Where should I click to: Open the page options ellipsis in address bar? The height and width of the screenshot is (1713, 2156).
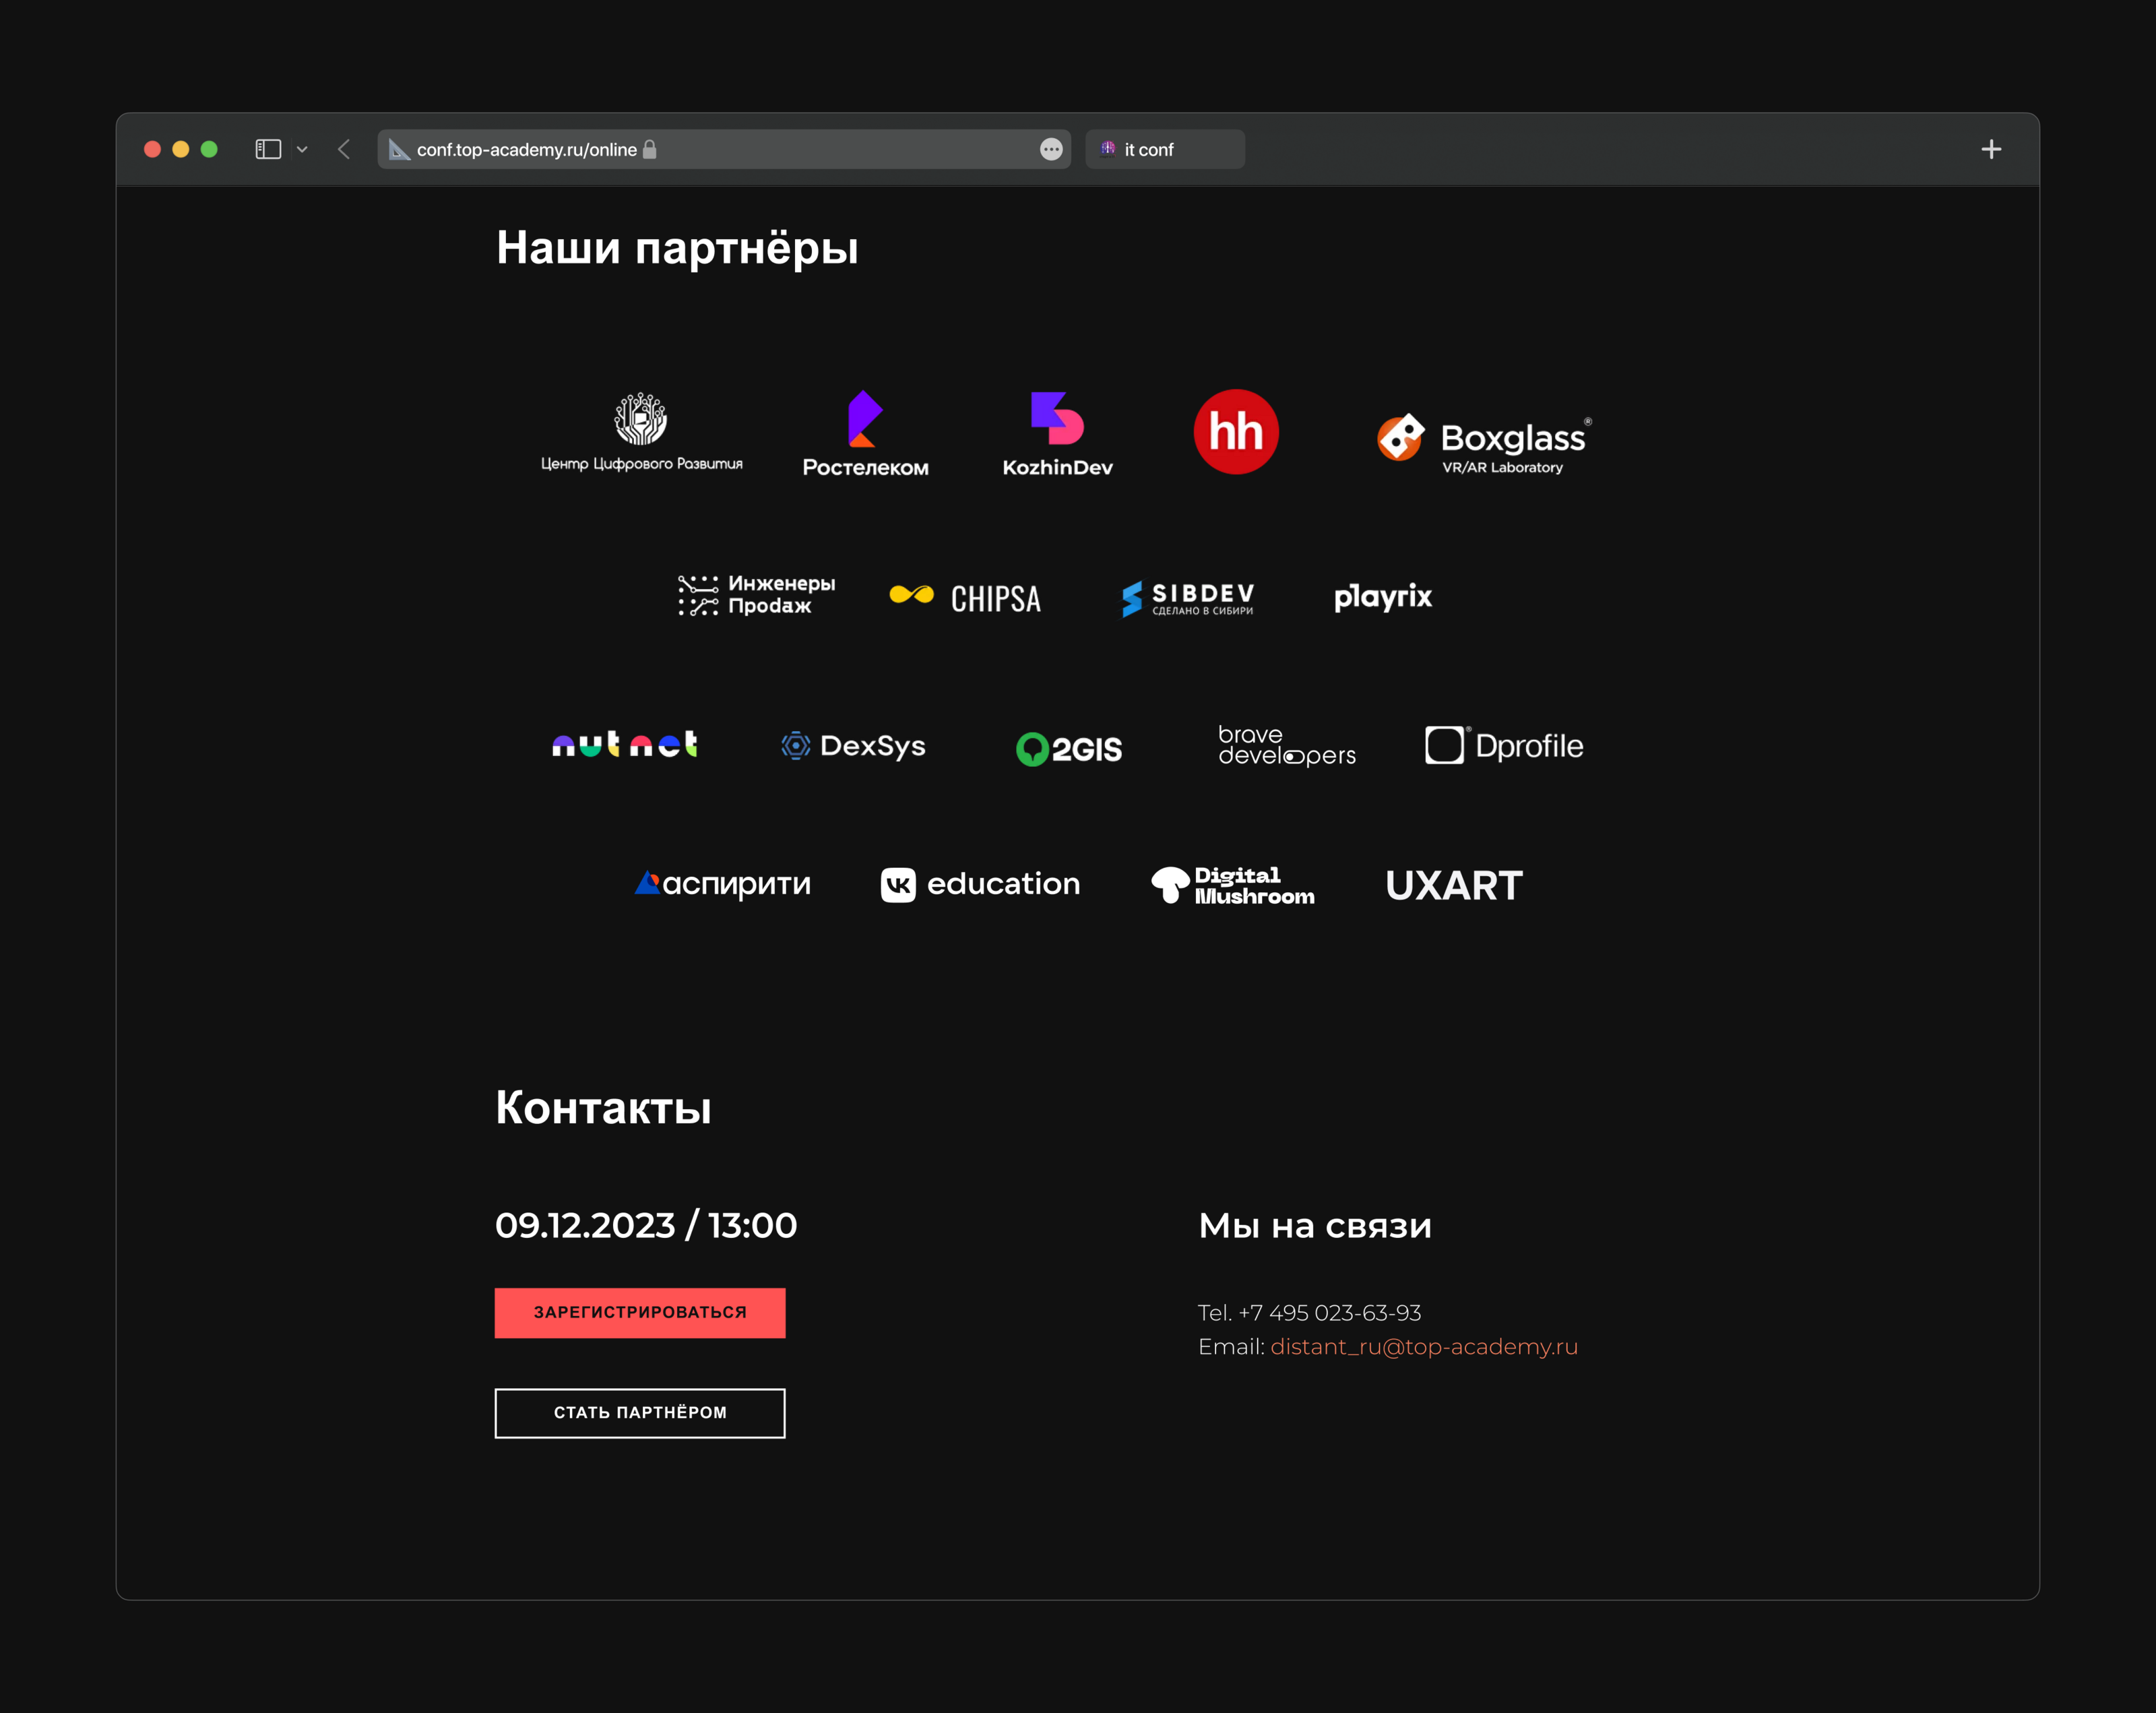(x=1051, y=149)
